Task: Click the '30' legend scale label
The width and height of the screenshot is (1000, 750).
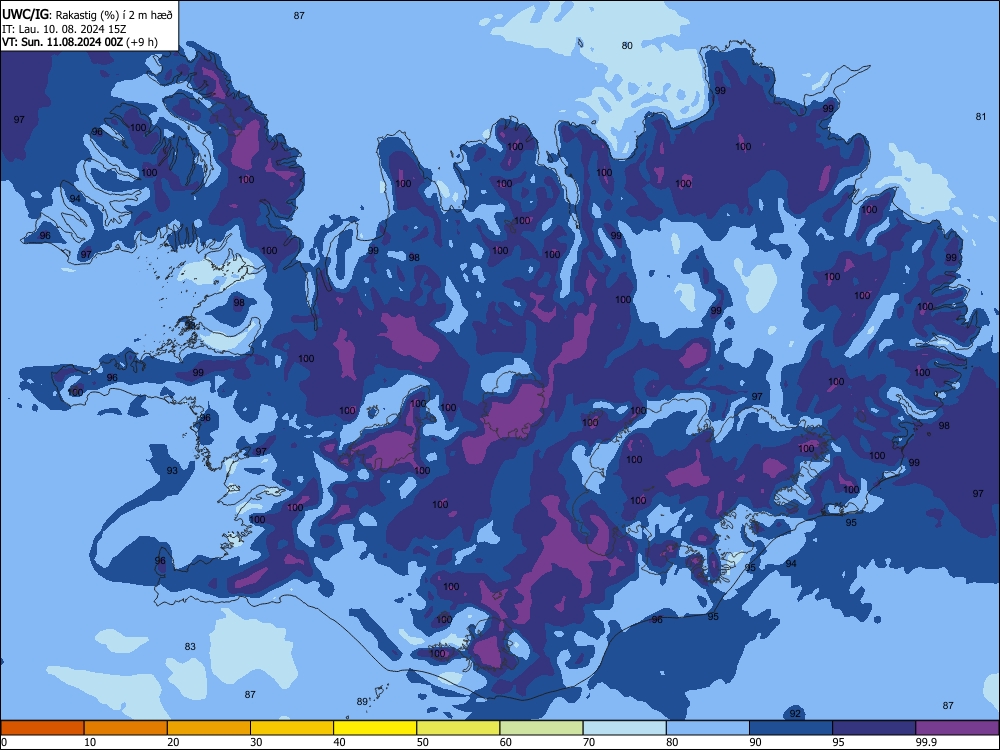Action: pos(256,742)
